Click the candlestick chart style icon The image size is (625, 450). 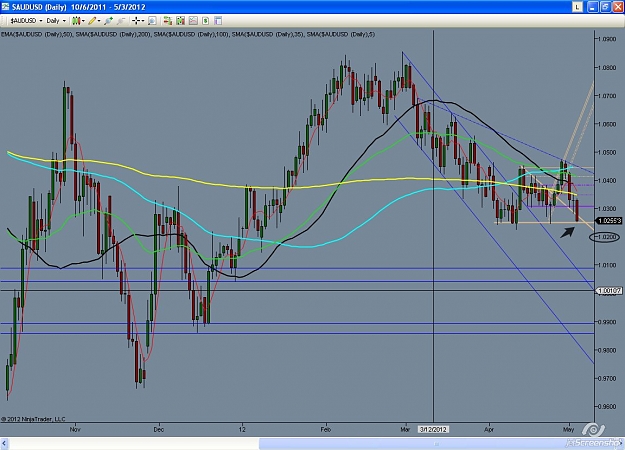tap(76, 21)
